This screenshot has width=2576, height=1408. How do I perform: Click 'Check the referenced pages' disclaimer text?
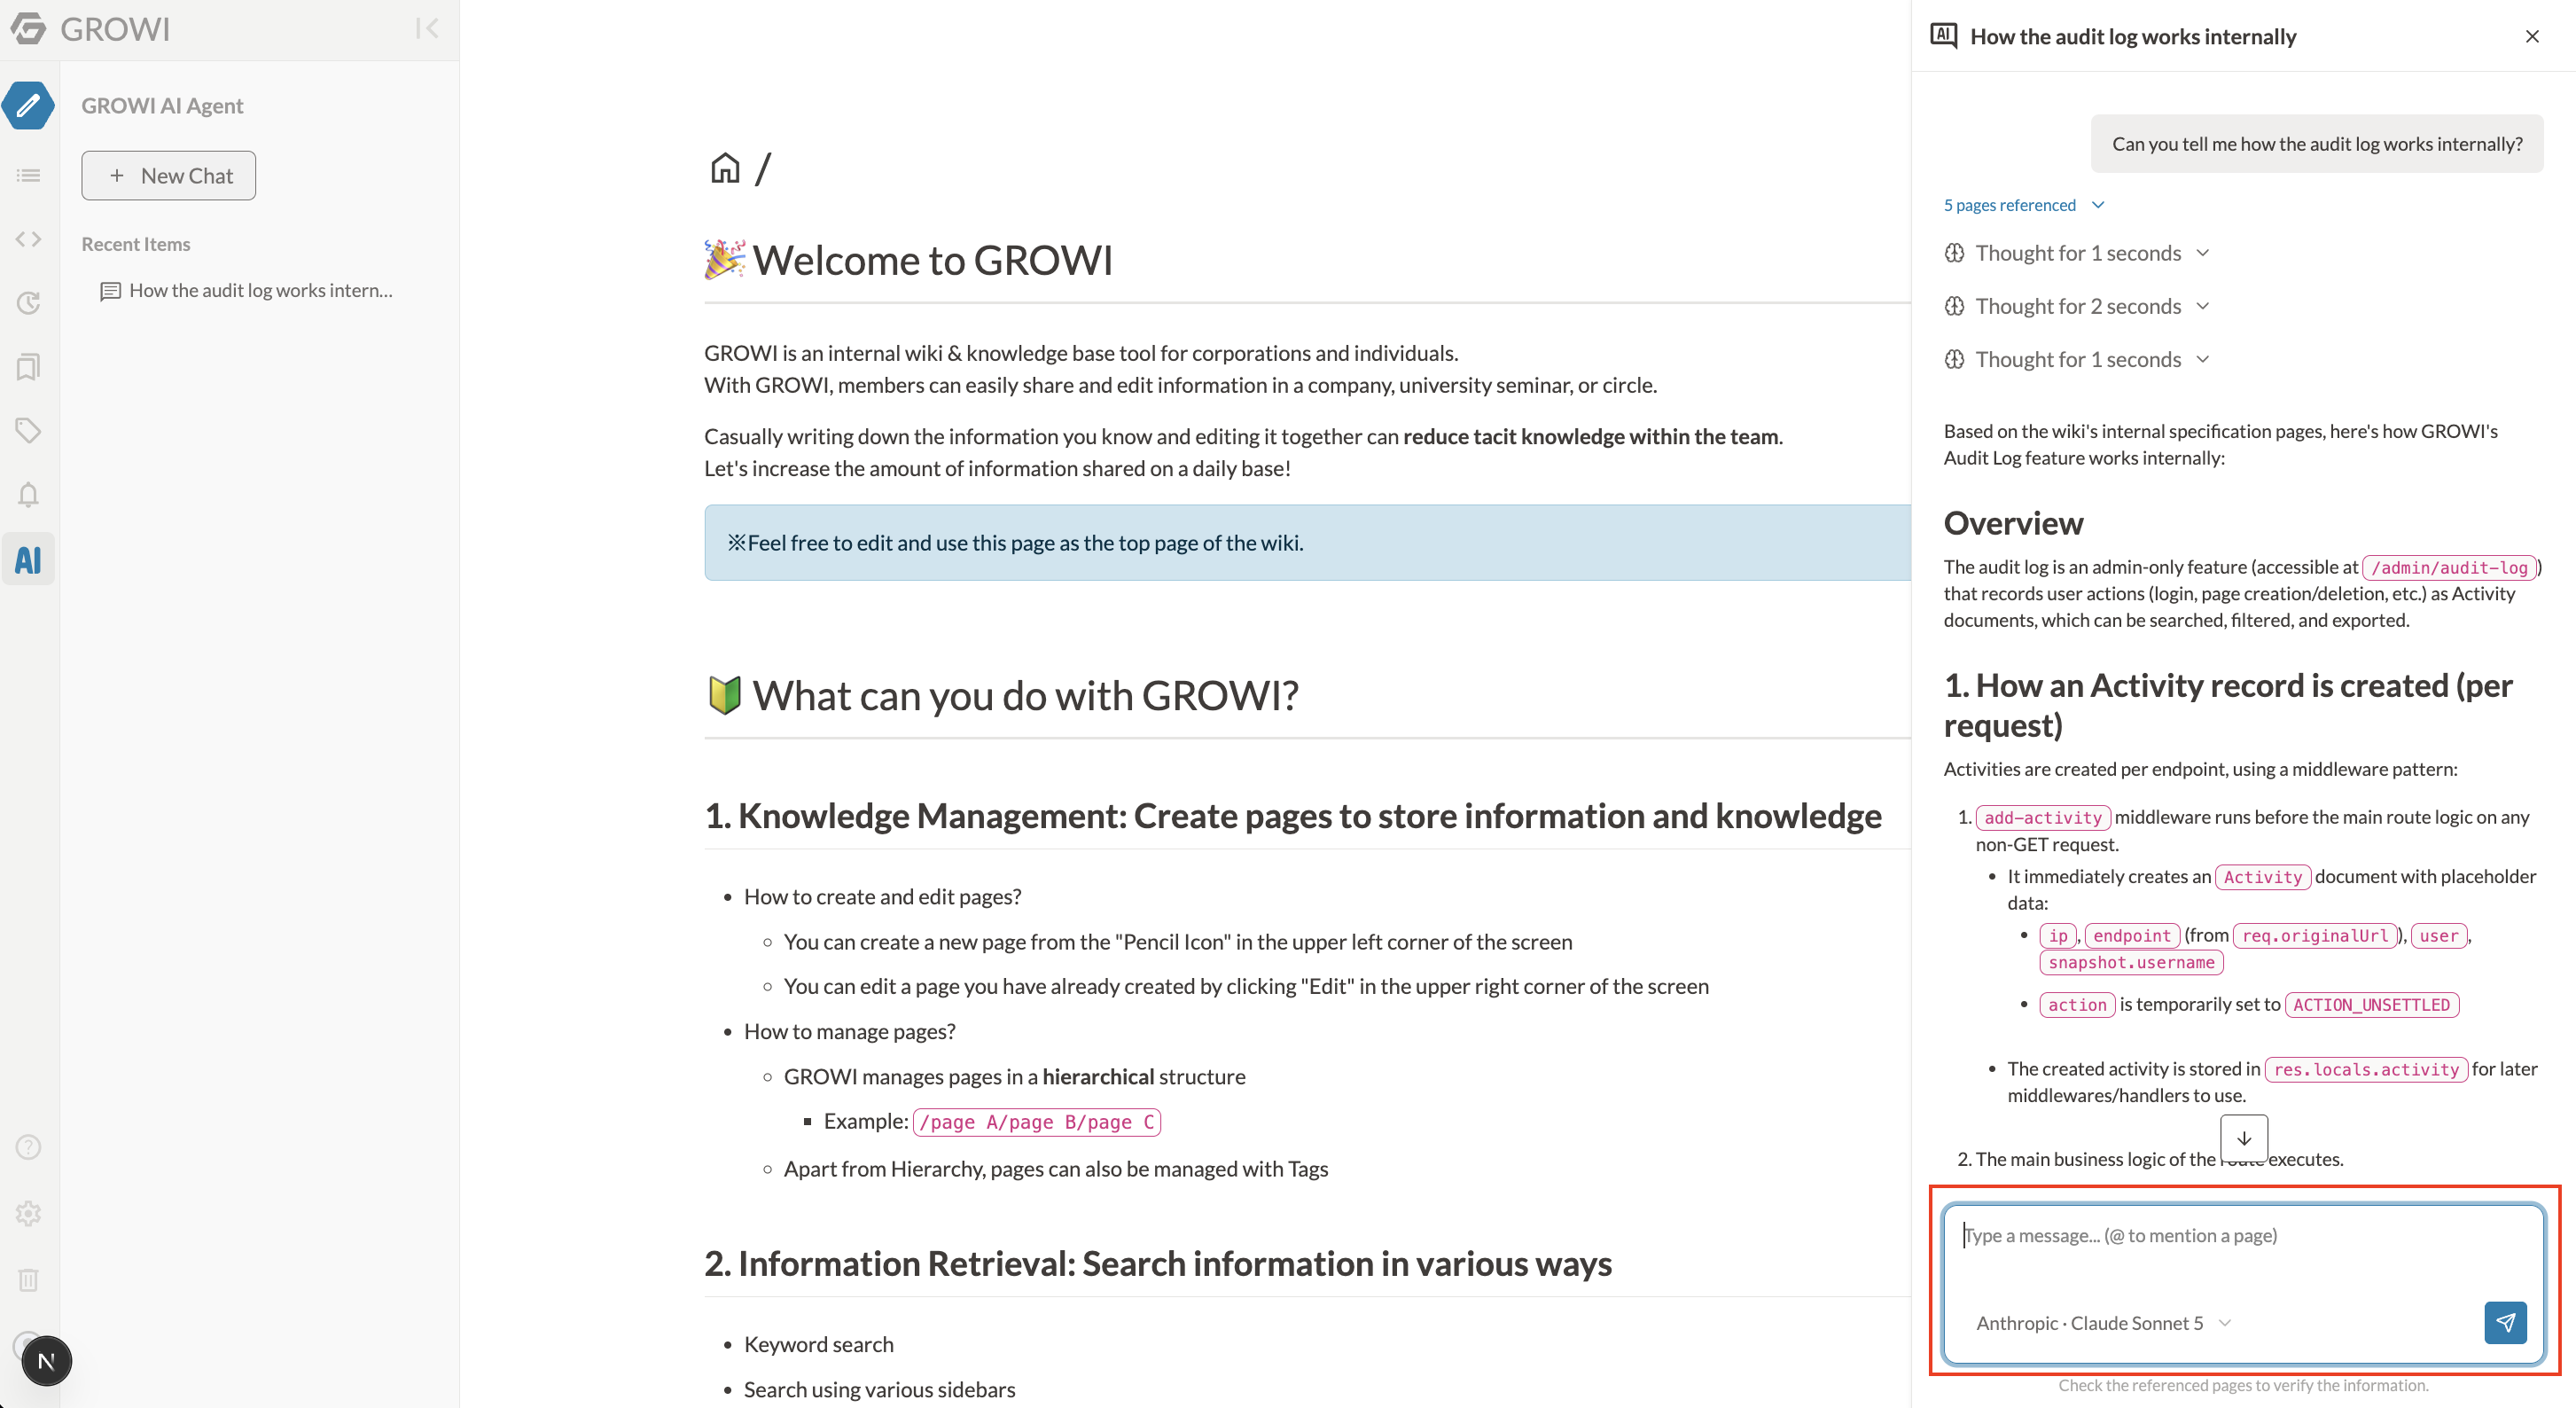pos(2243,1385)
